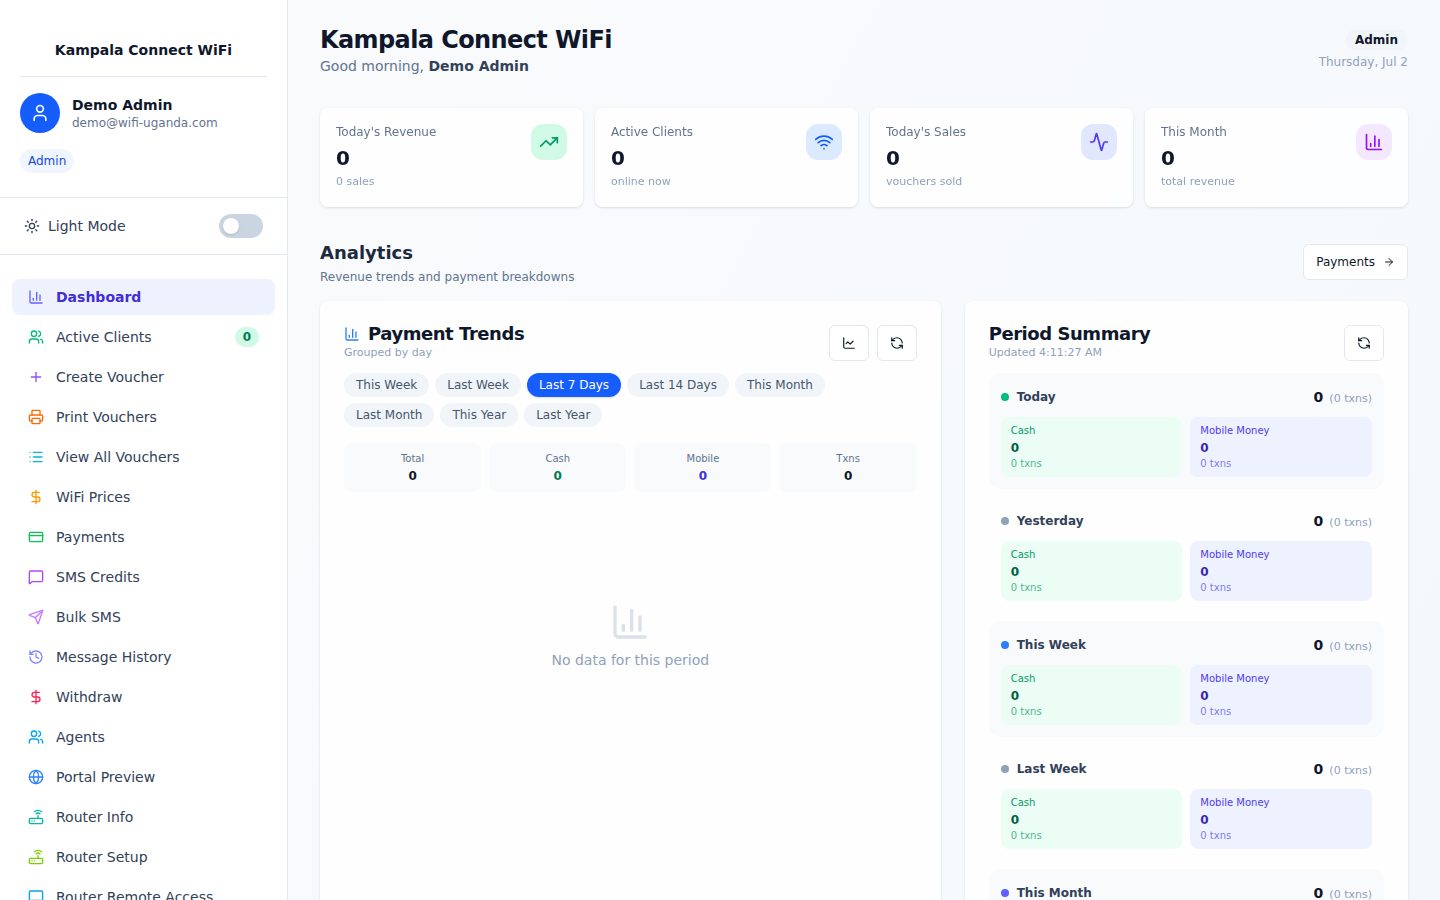Screen dimensions: 1440x900
Task: Open Bulk SMS page
Action: (x=143, y=617)
